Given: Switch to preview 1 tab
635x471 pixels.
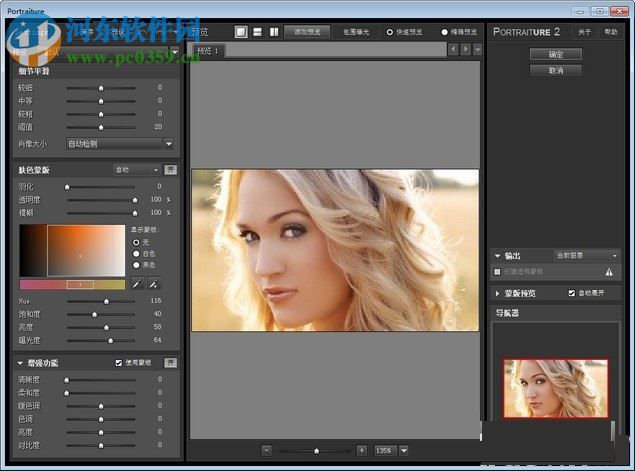Looking at the screenshot, I should (208, 51).
